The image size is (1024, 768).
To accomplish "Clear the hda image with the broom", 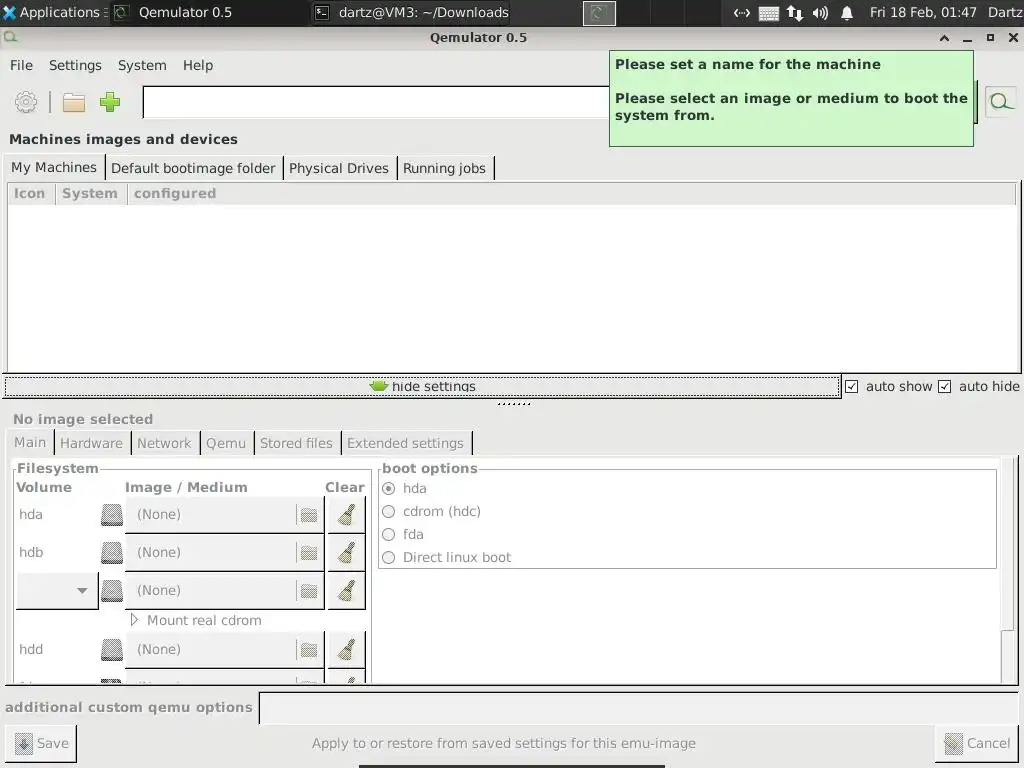I will (346, 515).
